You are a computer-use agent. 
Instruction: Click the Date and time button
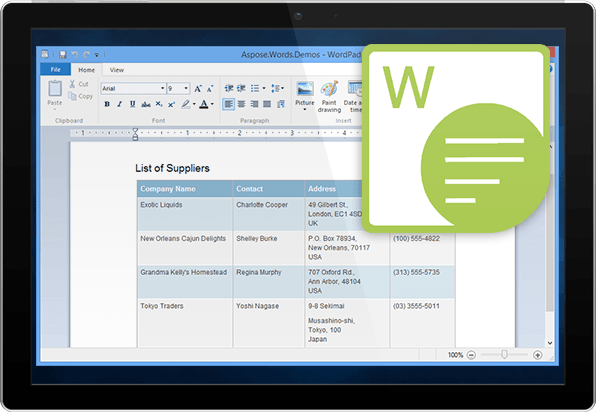pyautogui.click(x=353, y=97)
